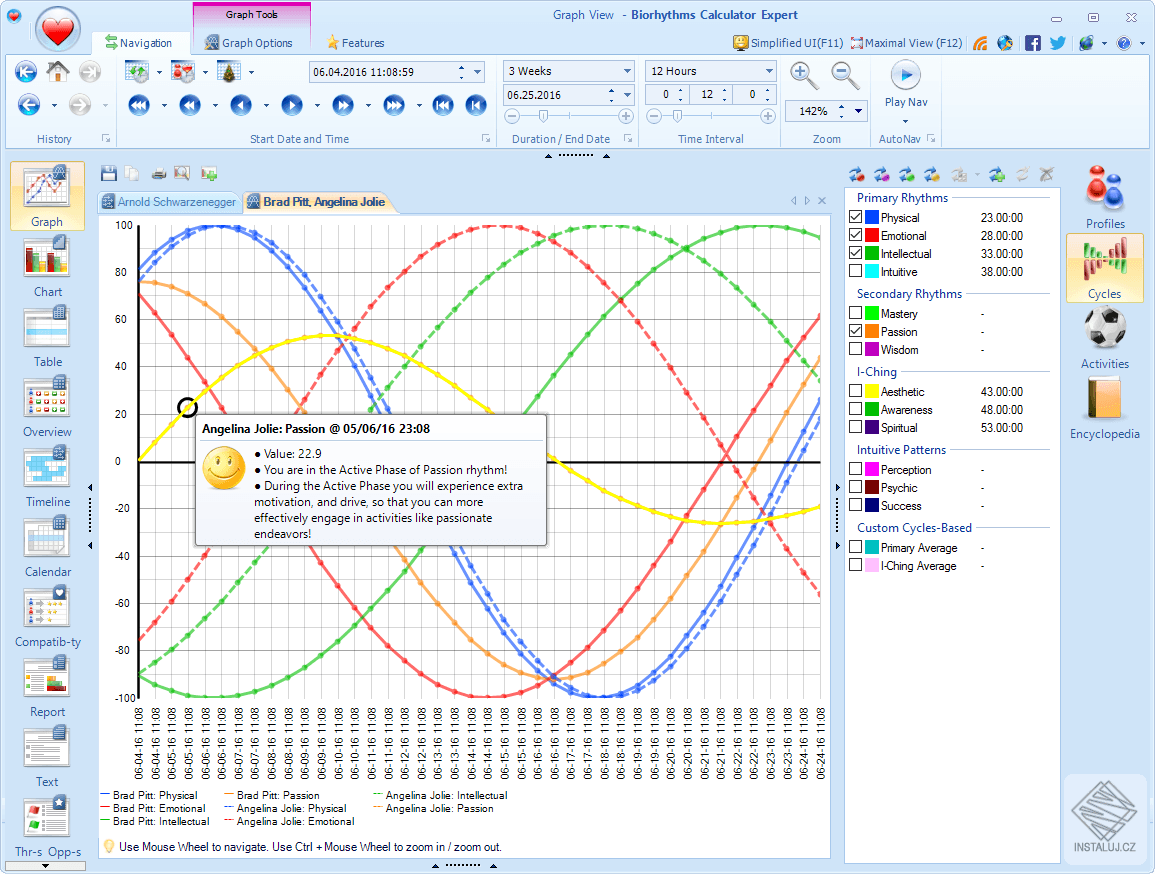Click the red heart application button
This screenshot has height=874, width=1155.
coord(58,31)
